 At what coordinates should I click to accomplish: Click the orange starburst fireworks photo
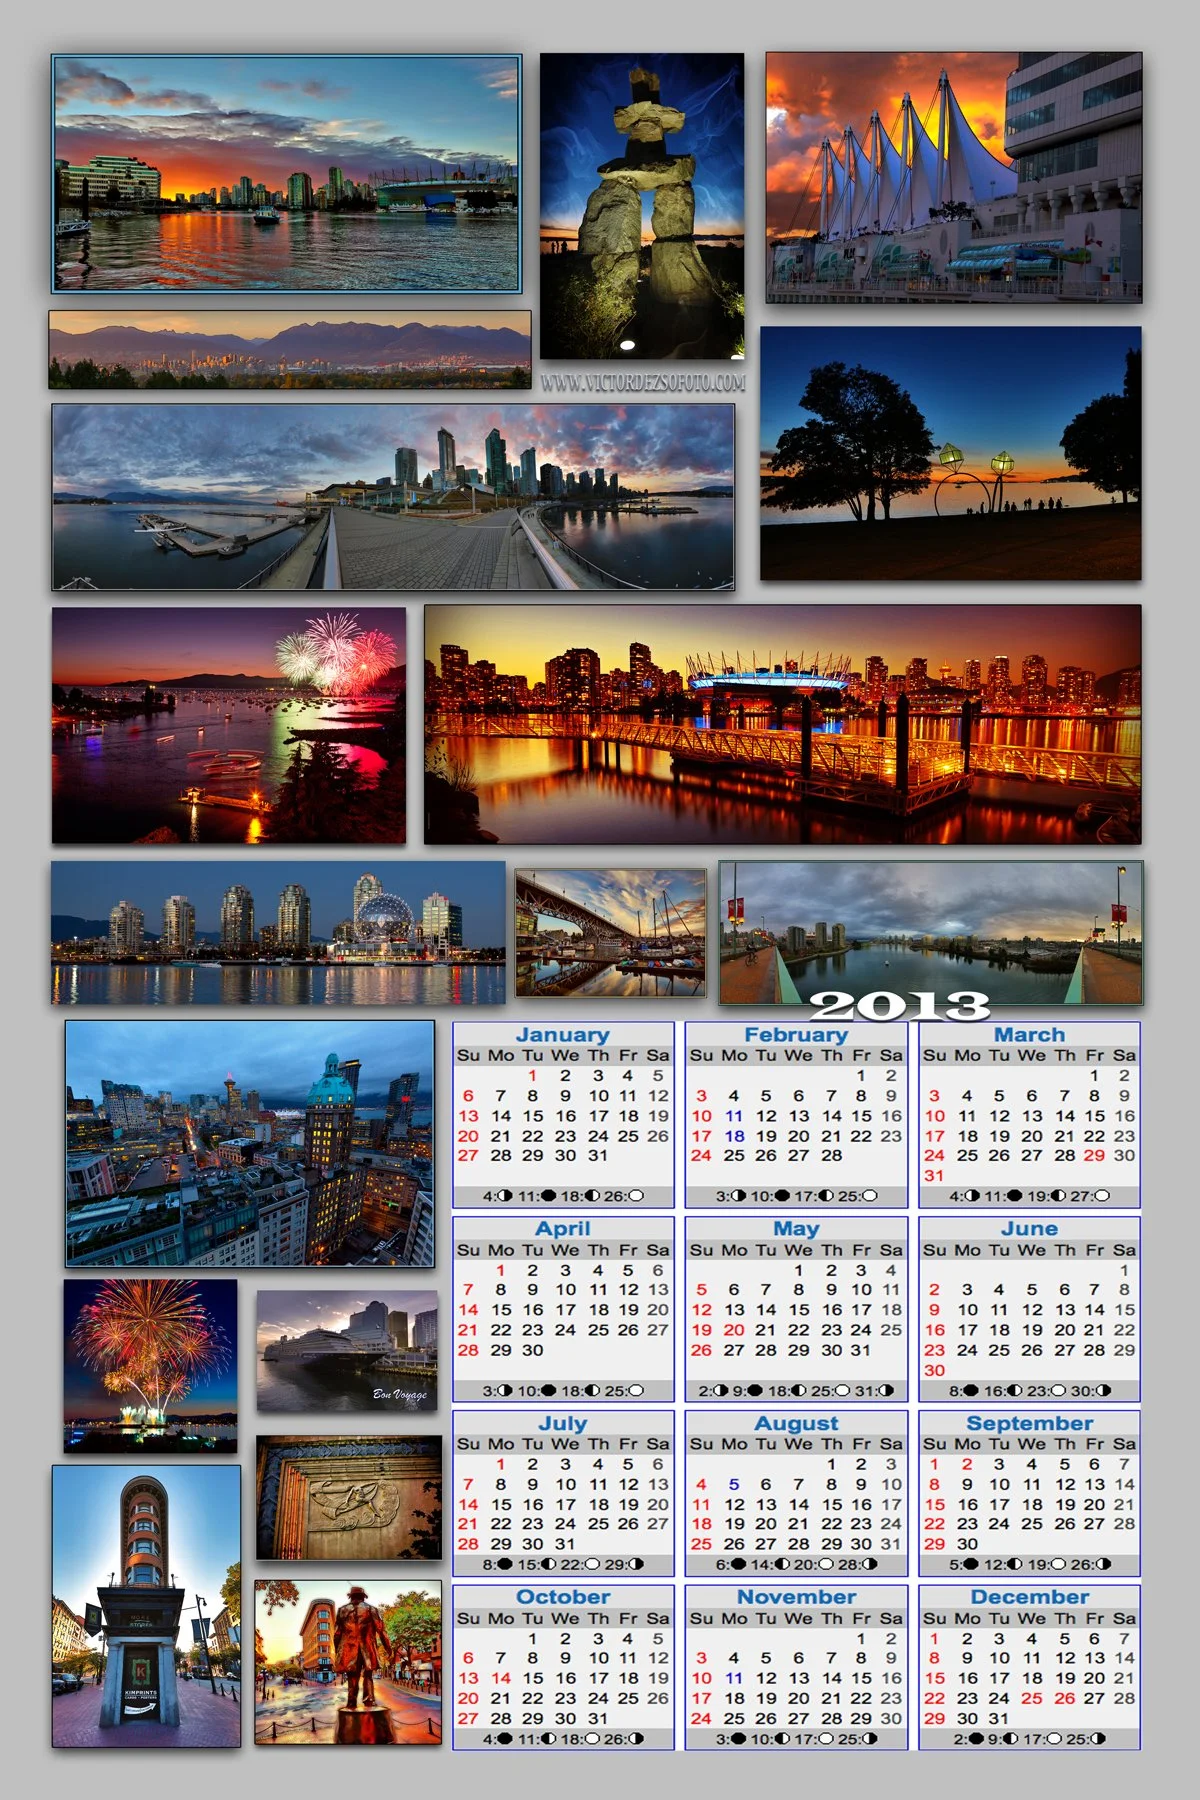[x=151, y=1366]
